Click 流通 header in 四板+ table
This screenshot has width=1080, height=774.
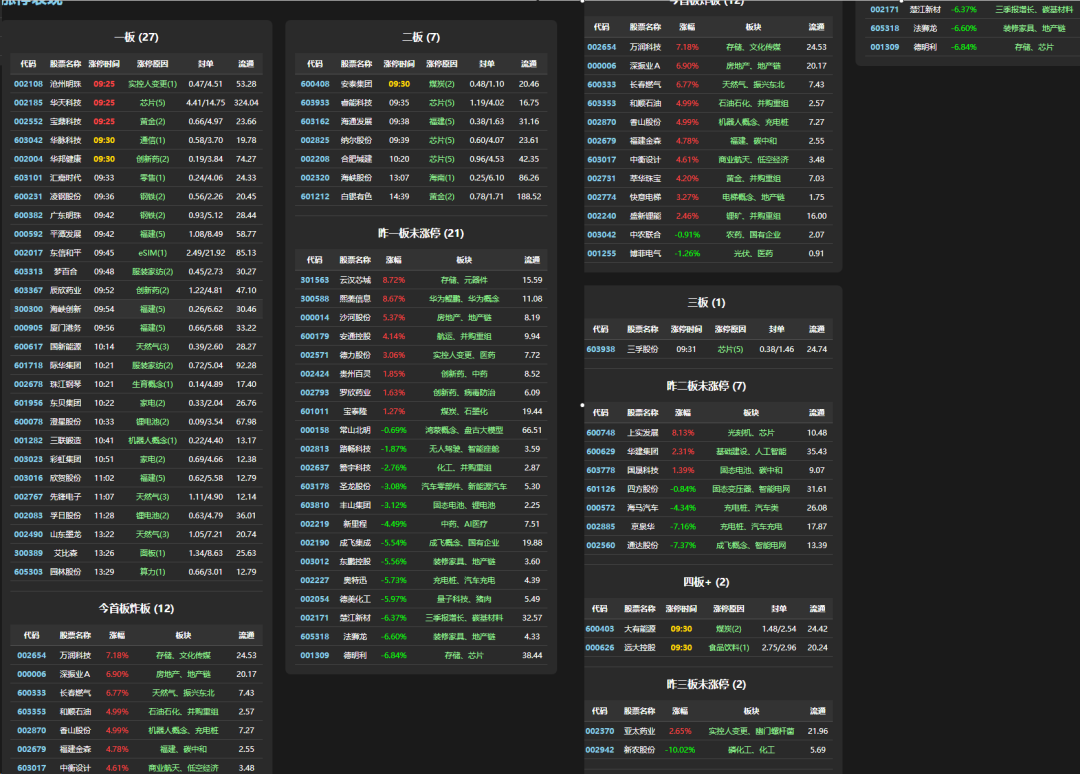pos(817,609)
